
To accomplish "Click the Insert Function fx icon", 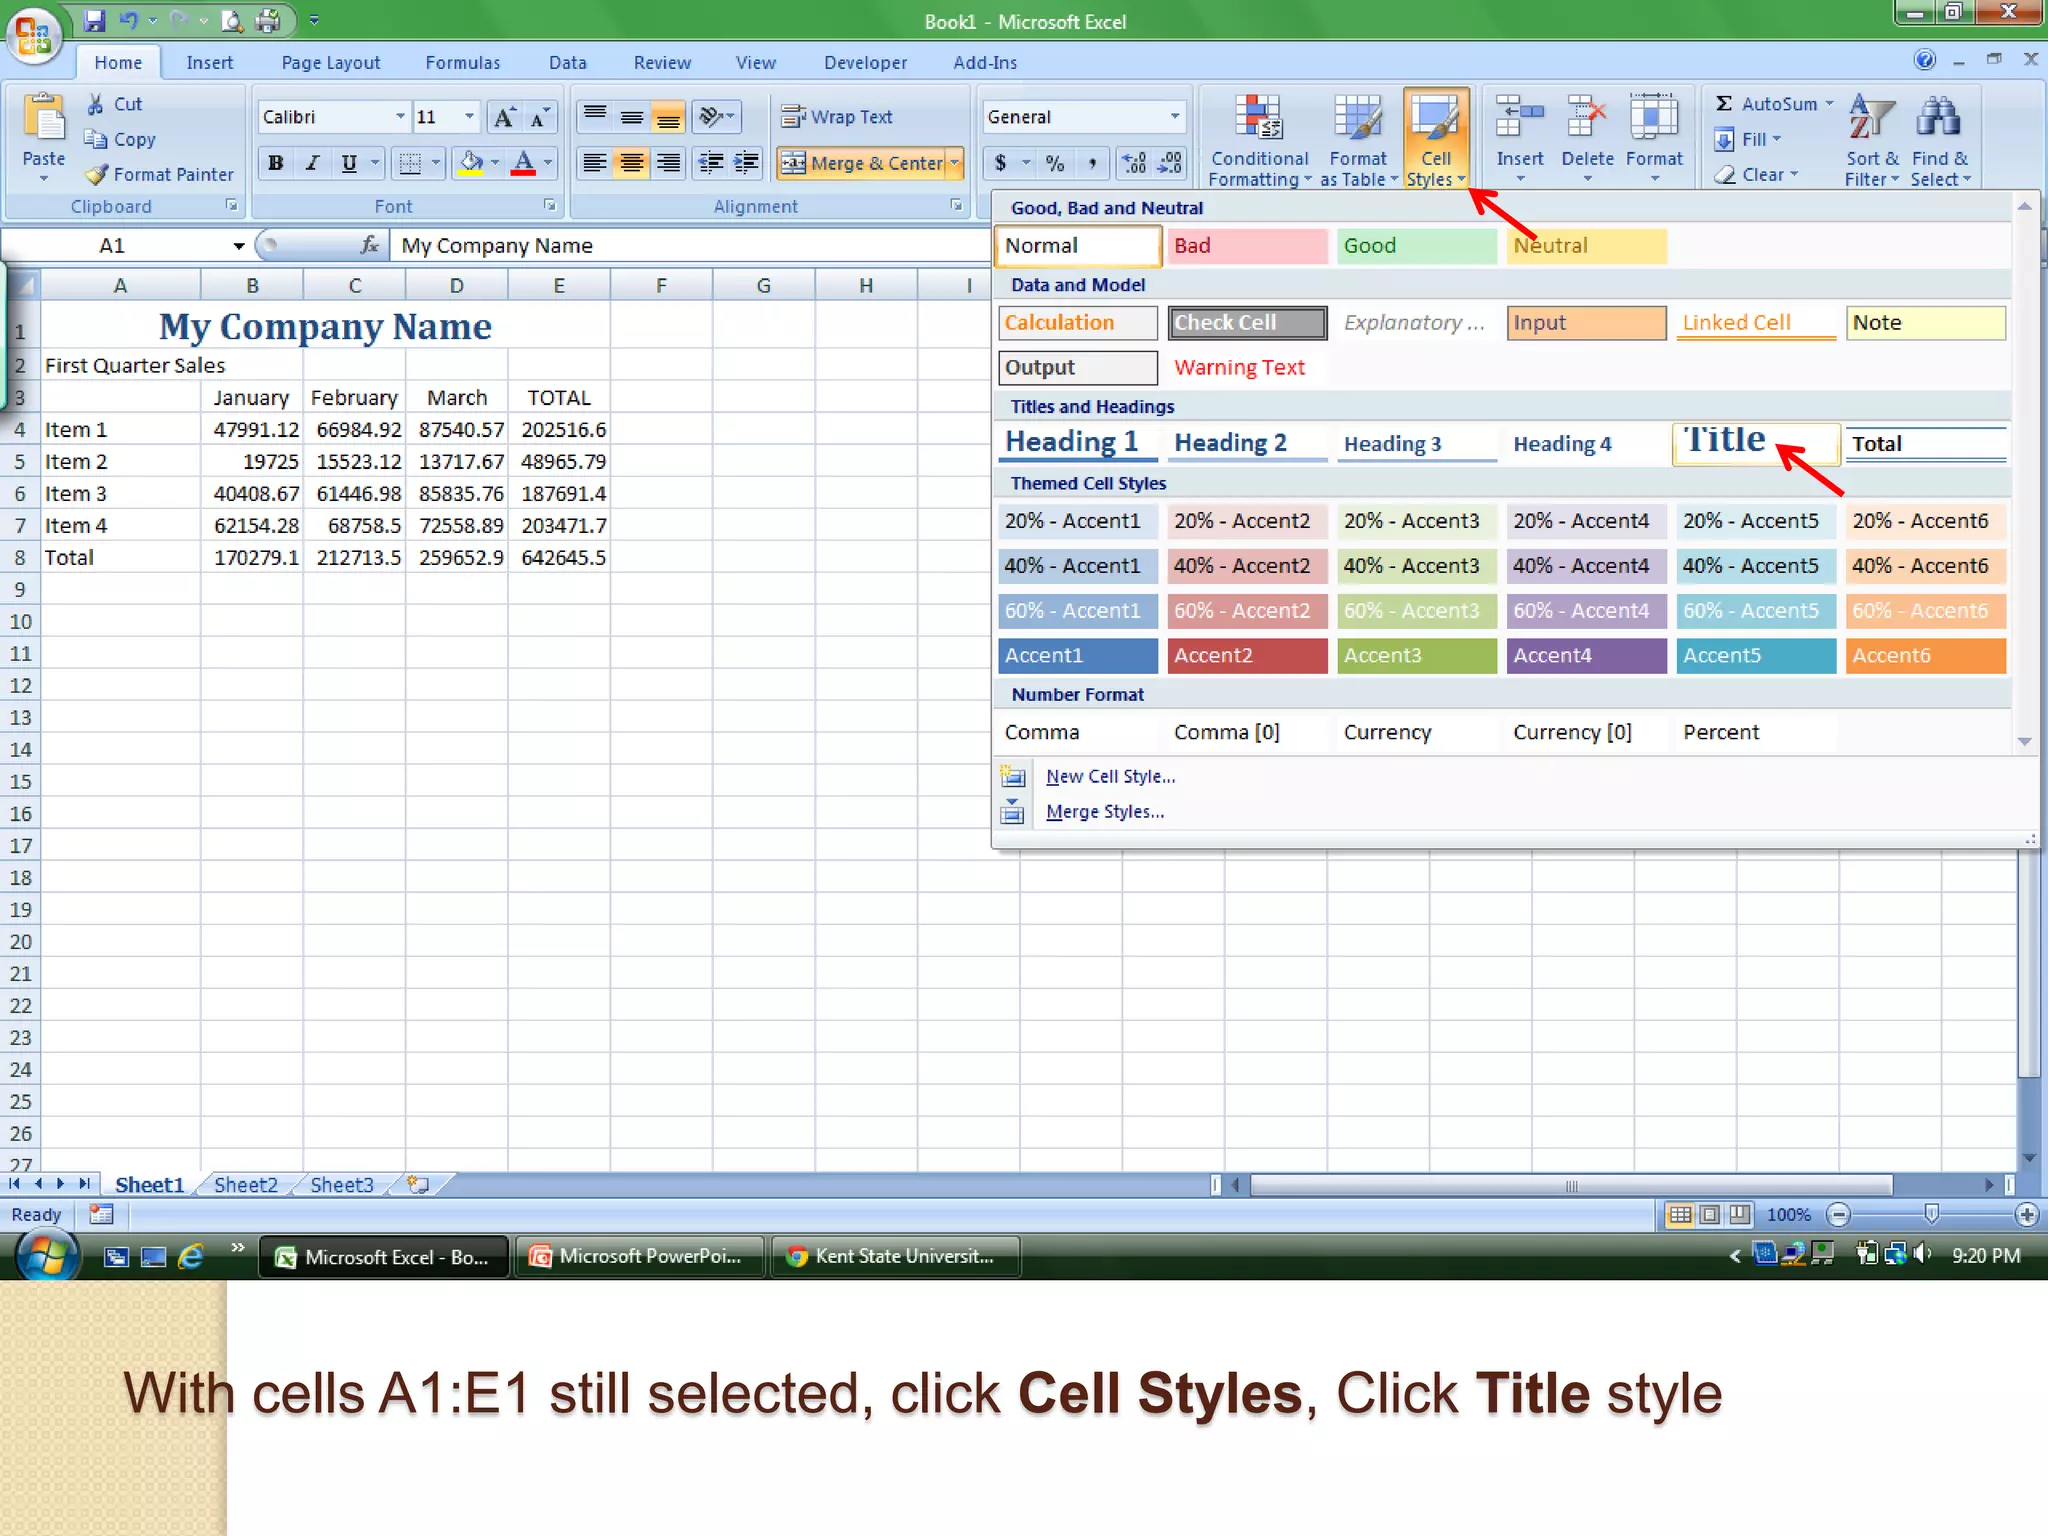I will (369, 245).
